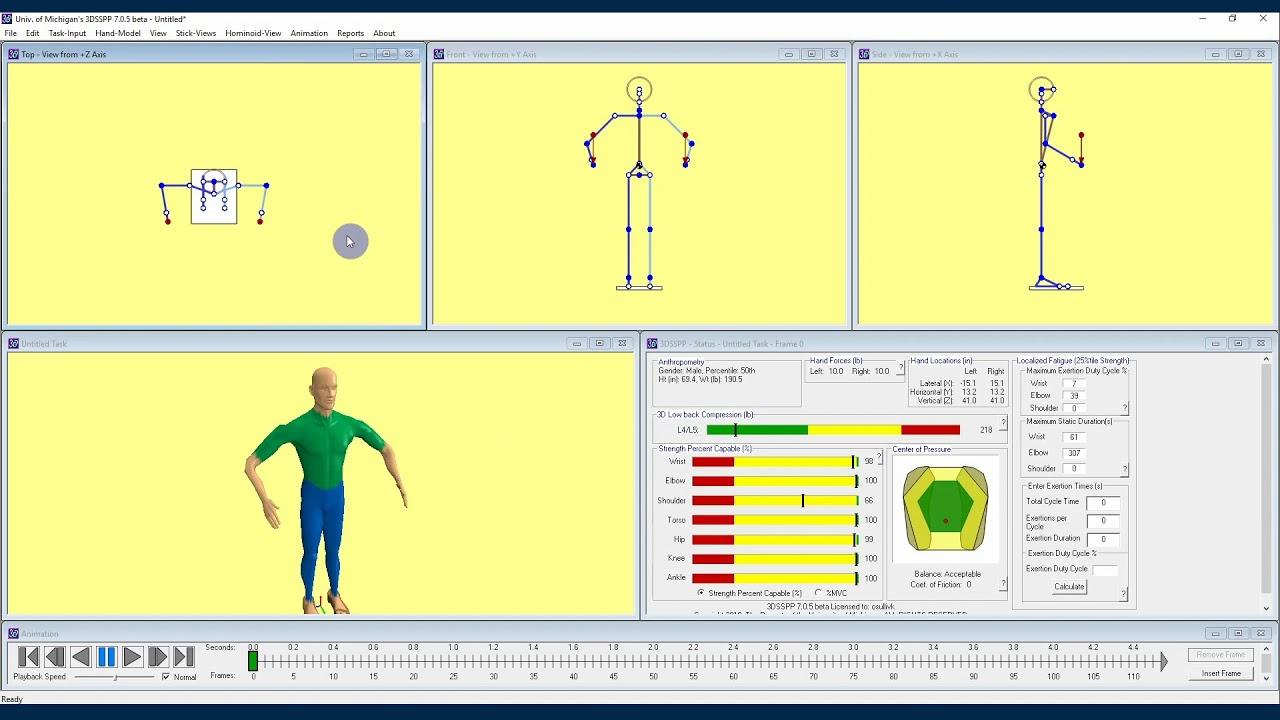
Task: Open Maximum Static Duration help button
Action: [x=1125, y=468]
